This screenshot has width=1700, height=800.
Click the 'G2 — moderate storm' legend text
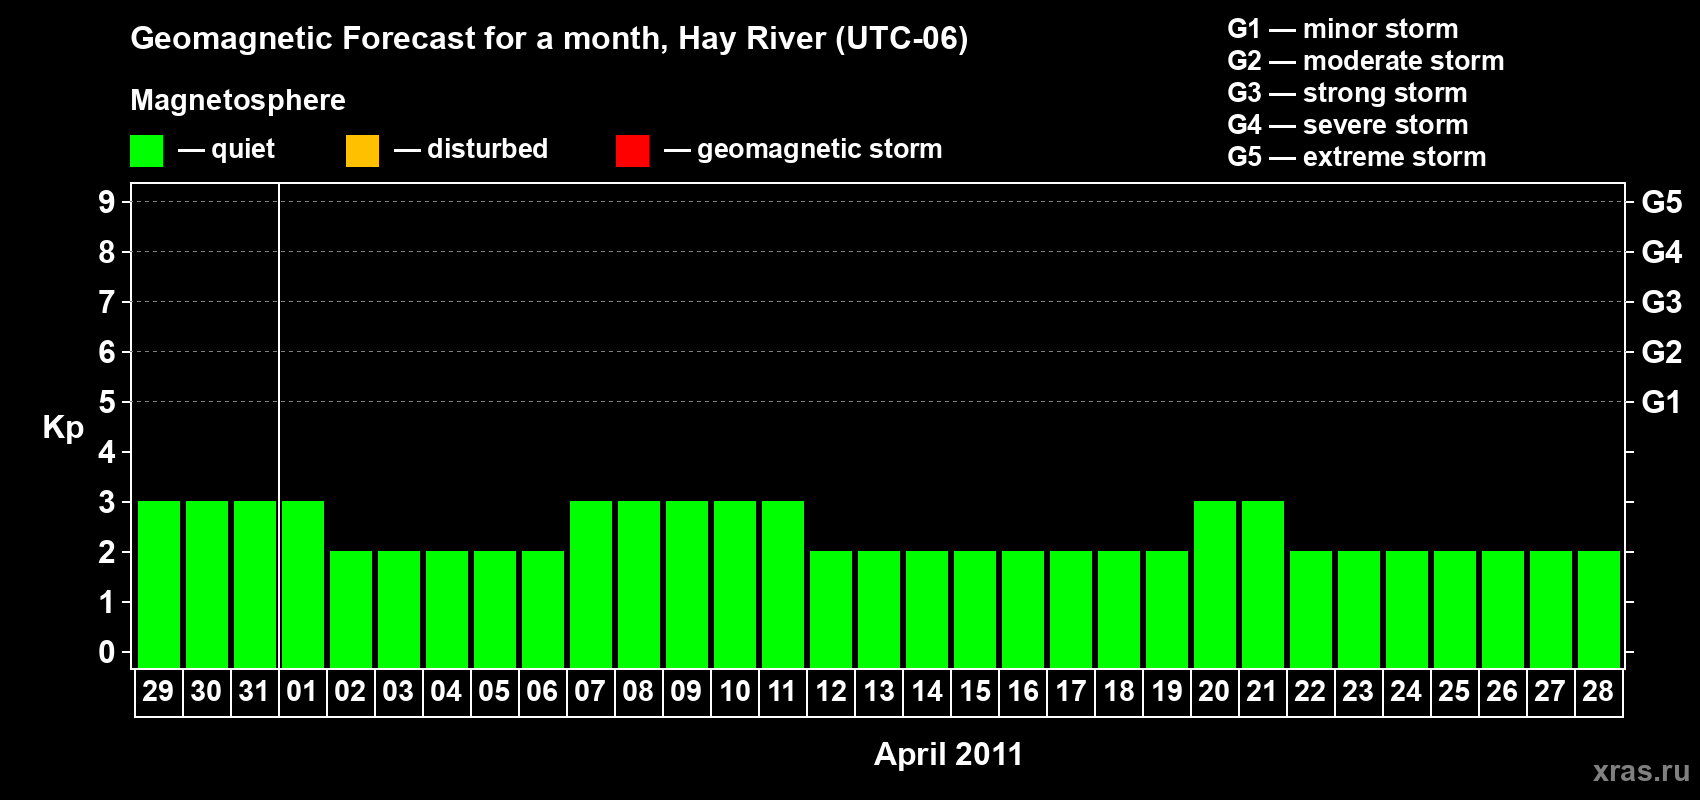1366,61
